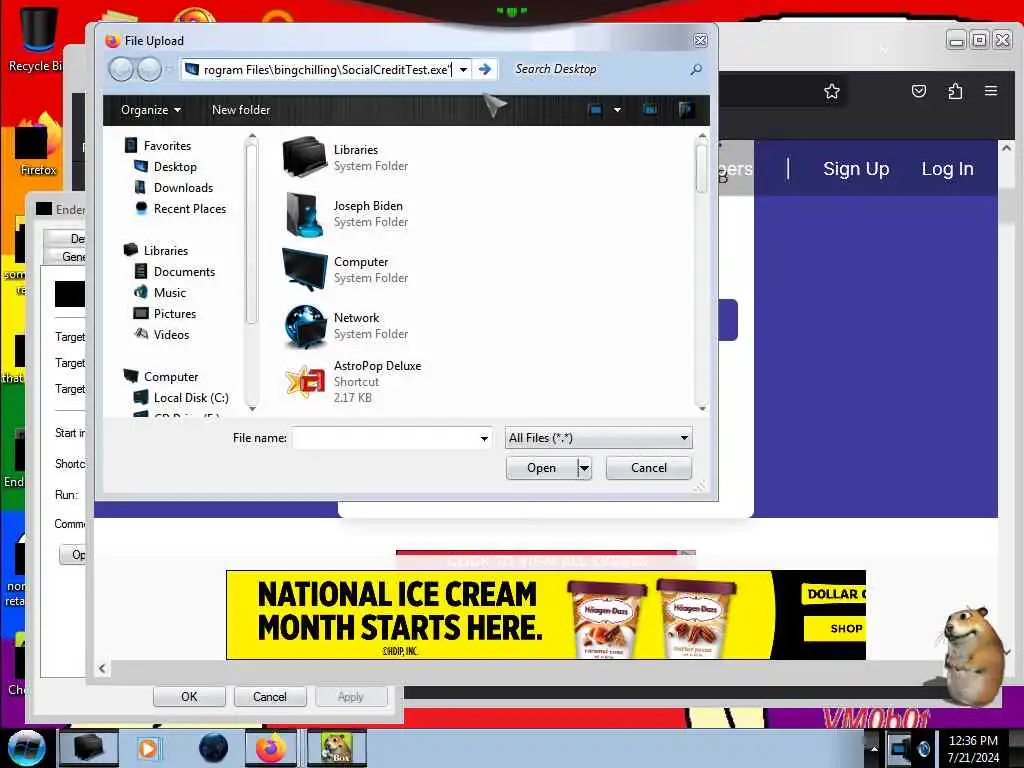Open the All Files type filter dropdown
1024x768 pixels.
click(x=599, y=438)
